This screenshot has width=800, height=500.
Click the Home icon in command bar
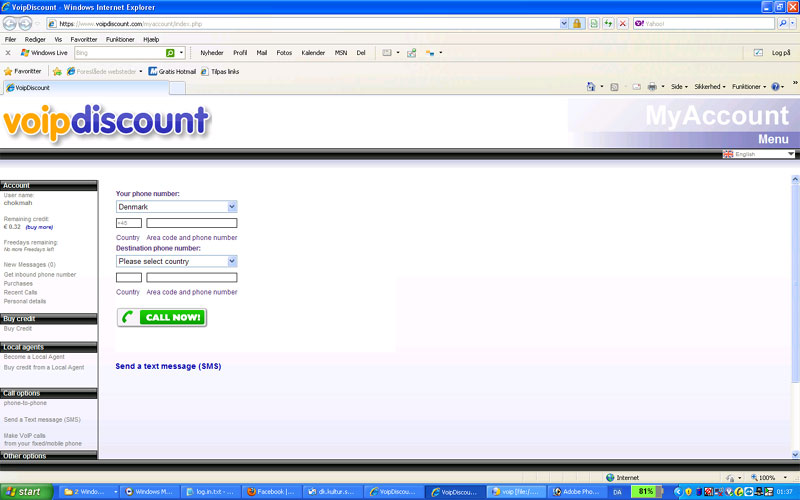[x=591, y=87]
